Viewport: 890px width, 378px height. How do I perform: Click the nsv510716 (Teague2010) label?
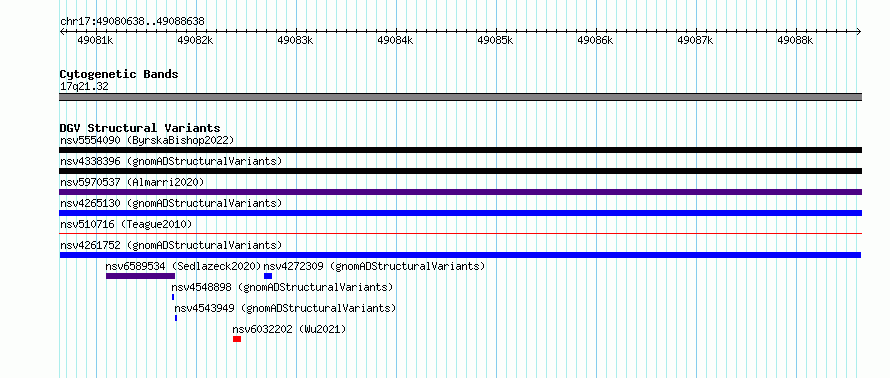point(126,224)
